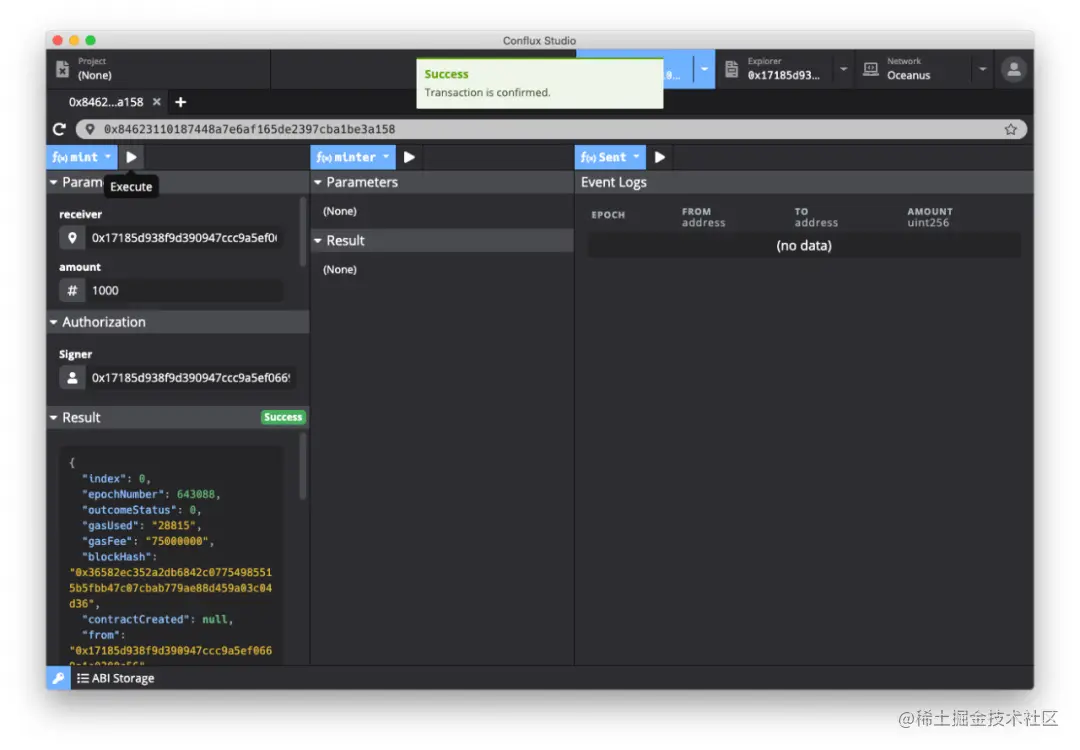This screenshot has width=1080, height=750.
Task: Edit the amount field showing 1000
Action: (x=184, y=291)
